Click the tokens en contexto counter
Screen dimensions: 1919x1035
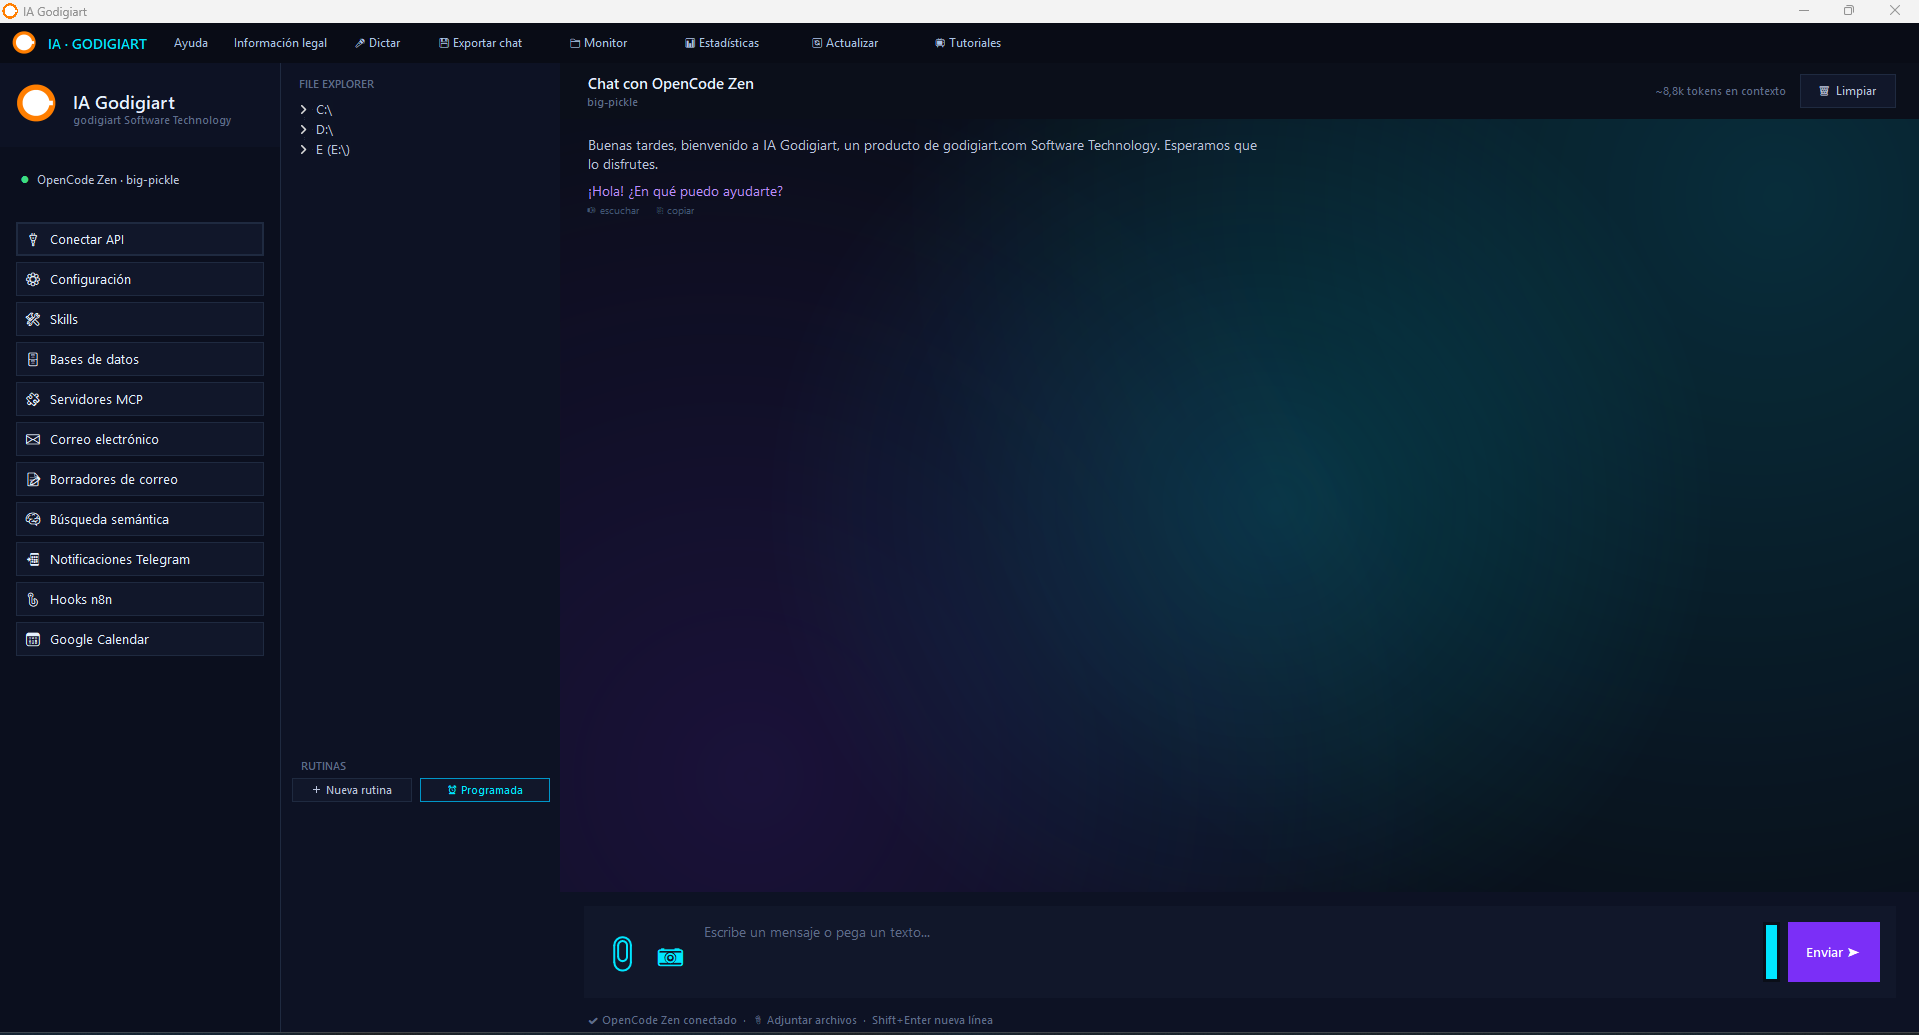(x=1720, y=91)
